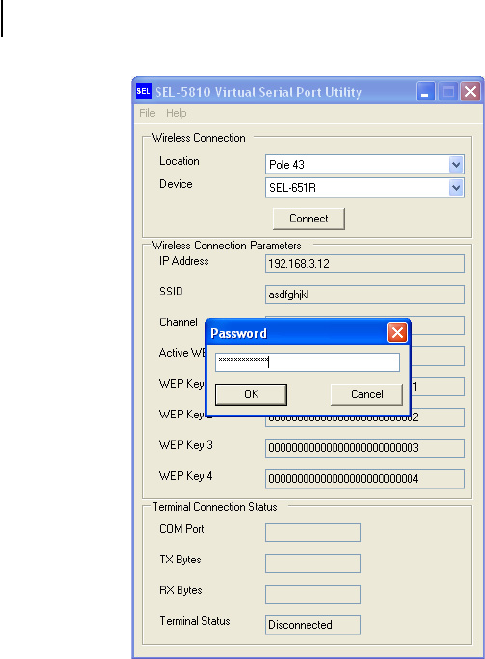Open the SEL-651R device combo box
The width and height of the screenshot is (485, 659).
click(364, 188)
